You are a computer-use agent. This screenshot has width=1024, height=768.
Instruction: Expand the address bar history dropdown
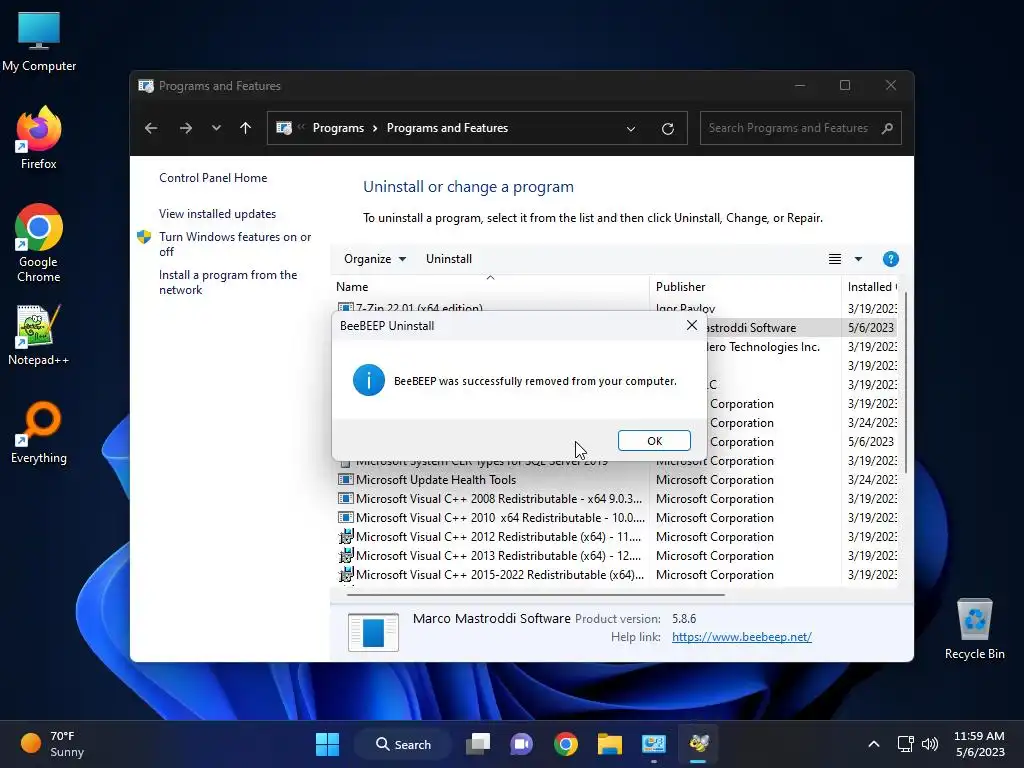coord(631,129)
